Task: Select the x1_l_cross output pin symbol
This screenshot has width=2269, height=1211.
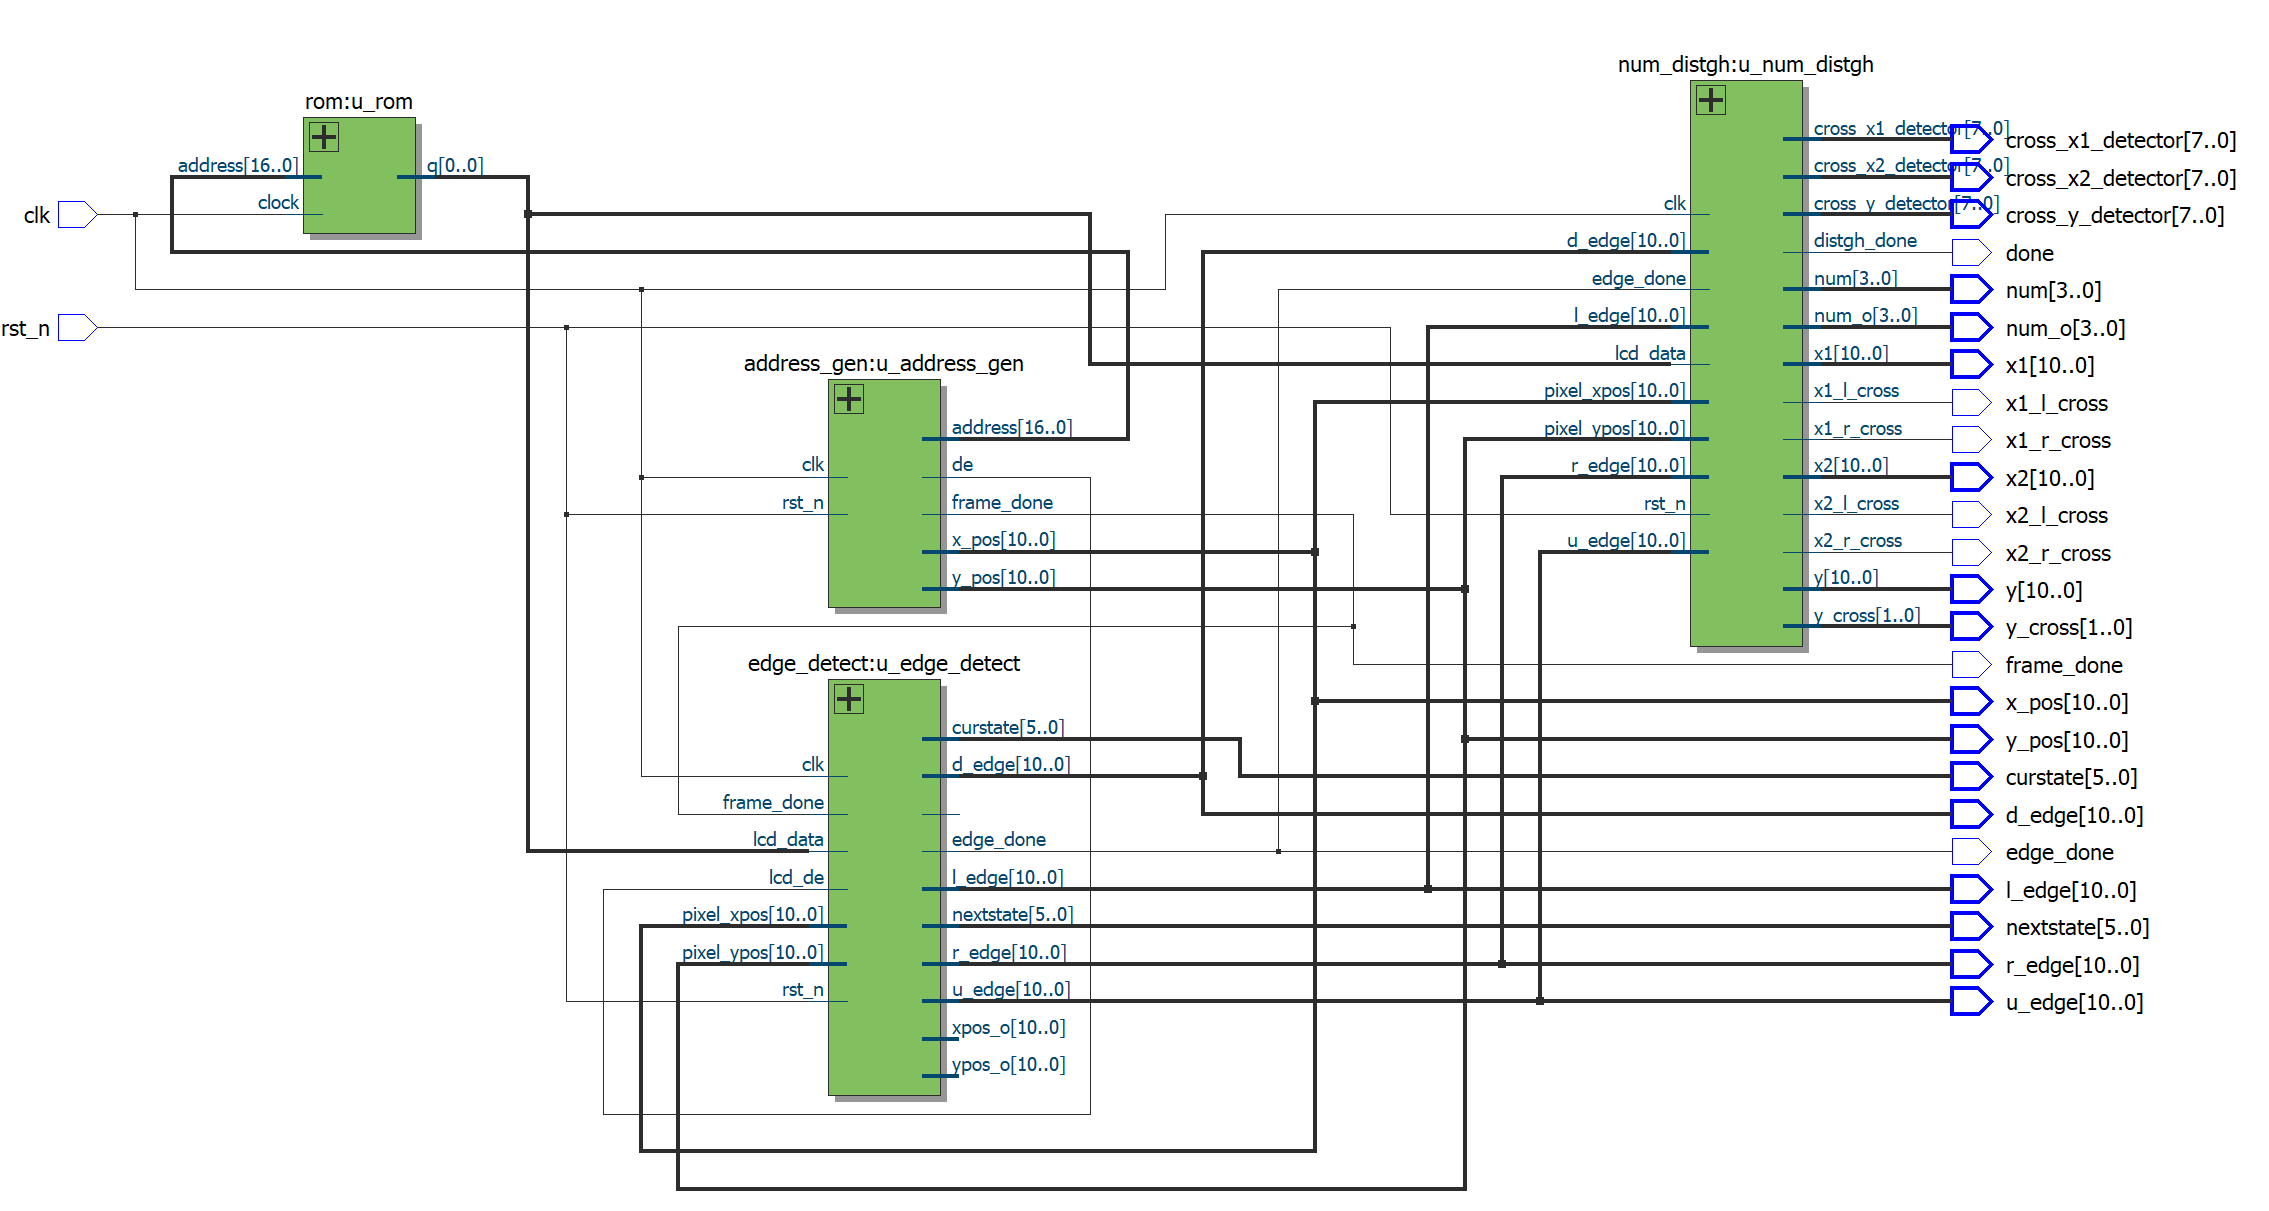Action: point(1970,403)
